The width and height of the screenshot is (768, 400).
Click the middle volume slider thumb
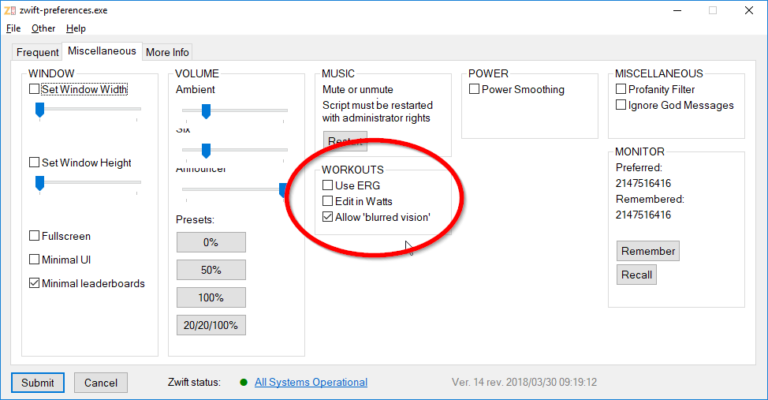pos(206,150)
